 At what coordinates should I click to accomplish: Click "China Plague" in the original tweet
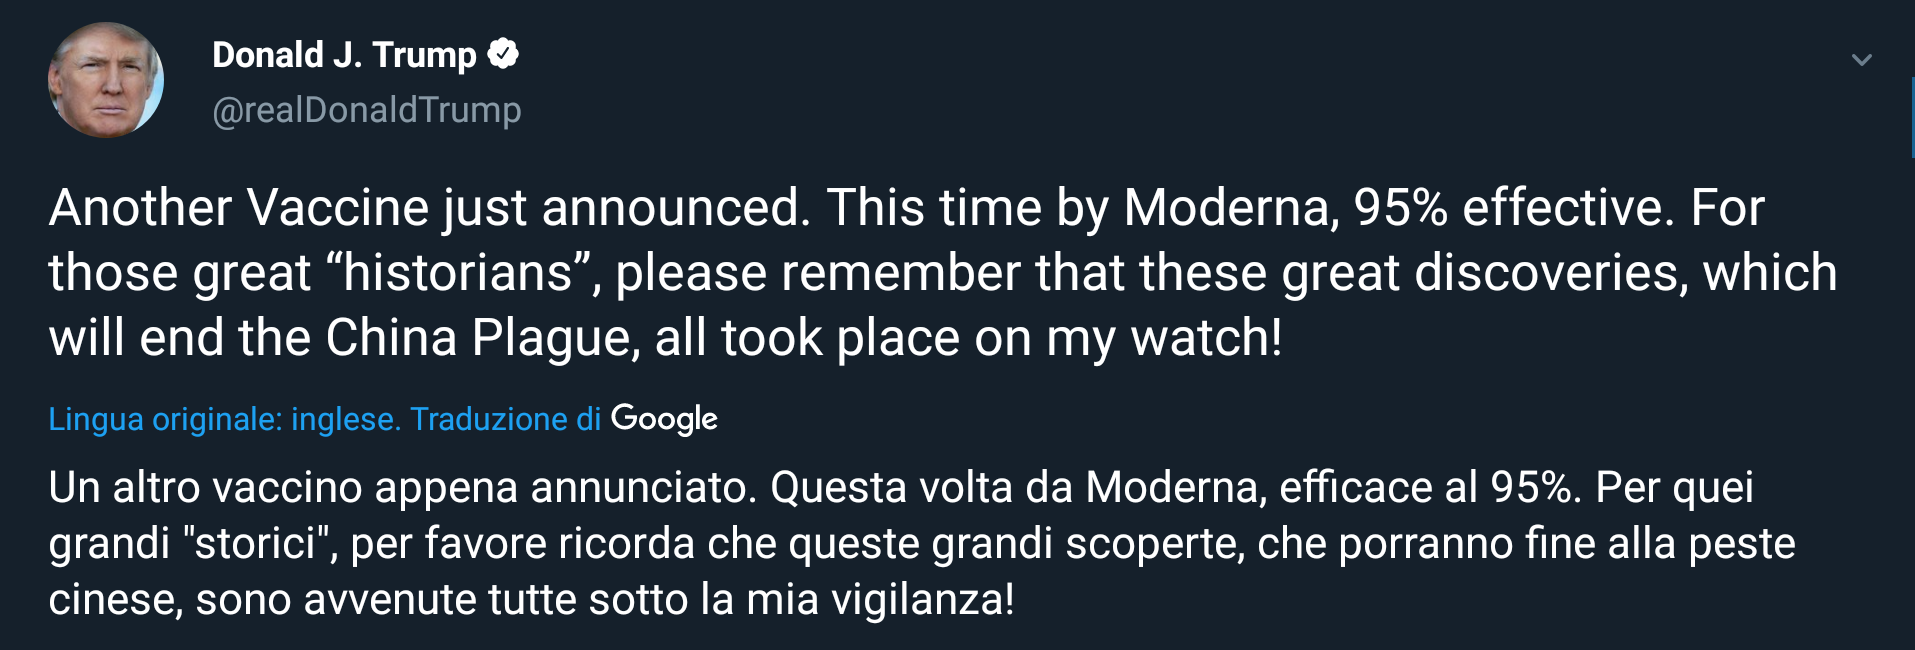click(482, 338)
